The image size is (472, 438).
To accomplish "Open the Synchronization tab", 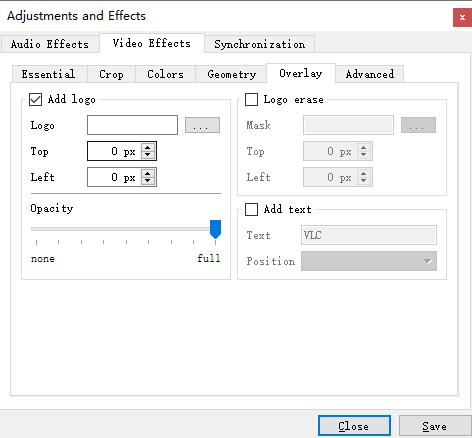I will tap(259, 44).
